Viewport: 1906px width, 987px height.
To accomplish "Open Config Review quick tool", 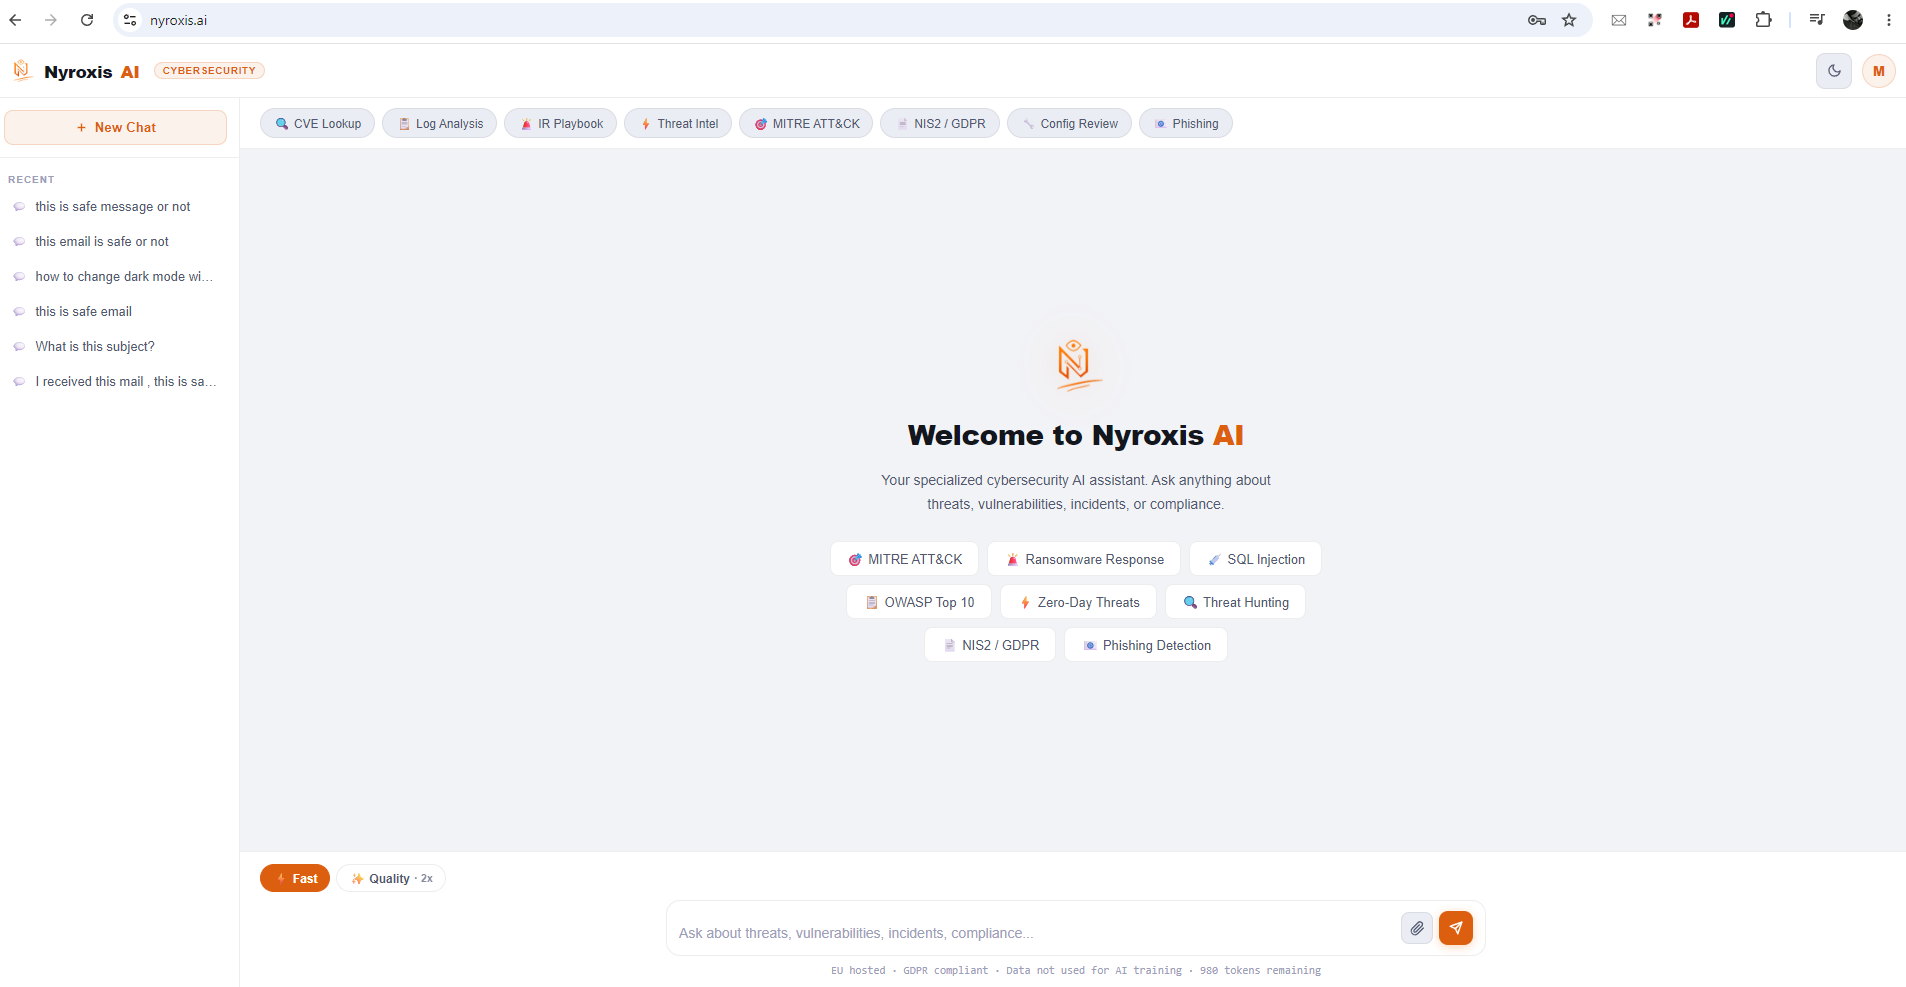I will [x=1069, y=124].
